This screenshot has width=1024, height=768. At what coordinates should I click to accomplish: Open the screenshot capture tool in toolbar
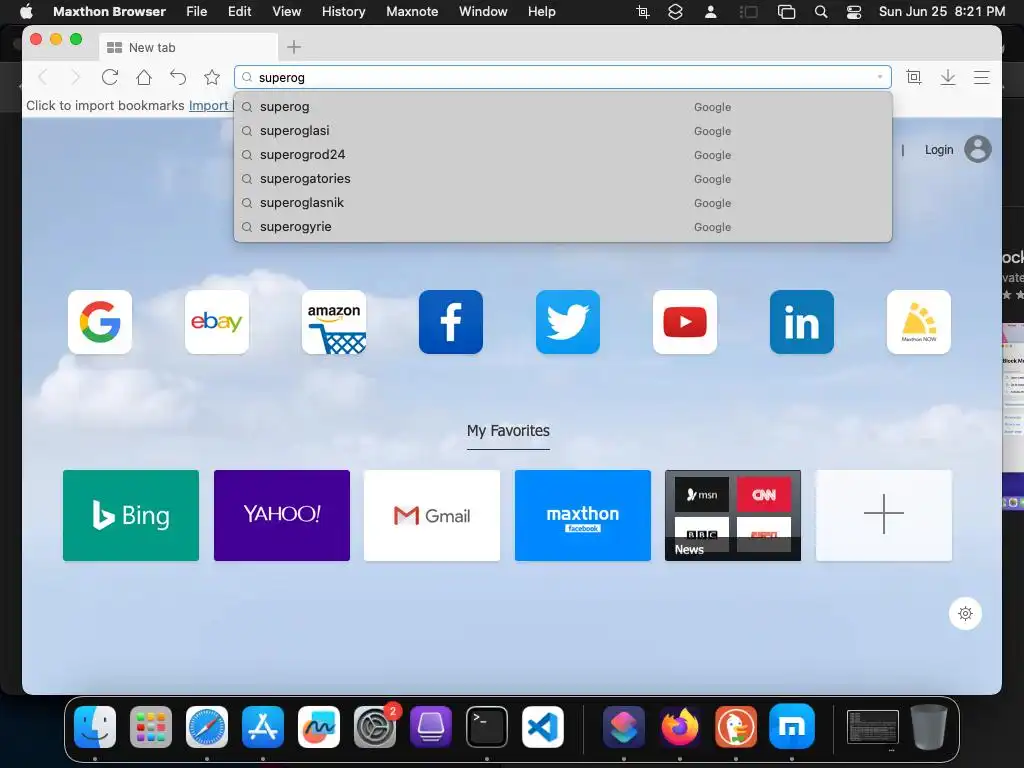914,78
